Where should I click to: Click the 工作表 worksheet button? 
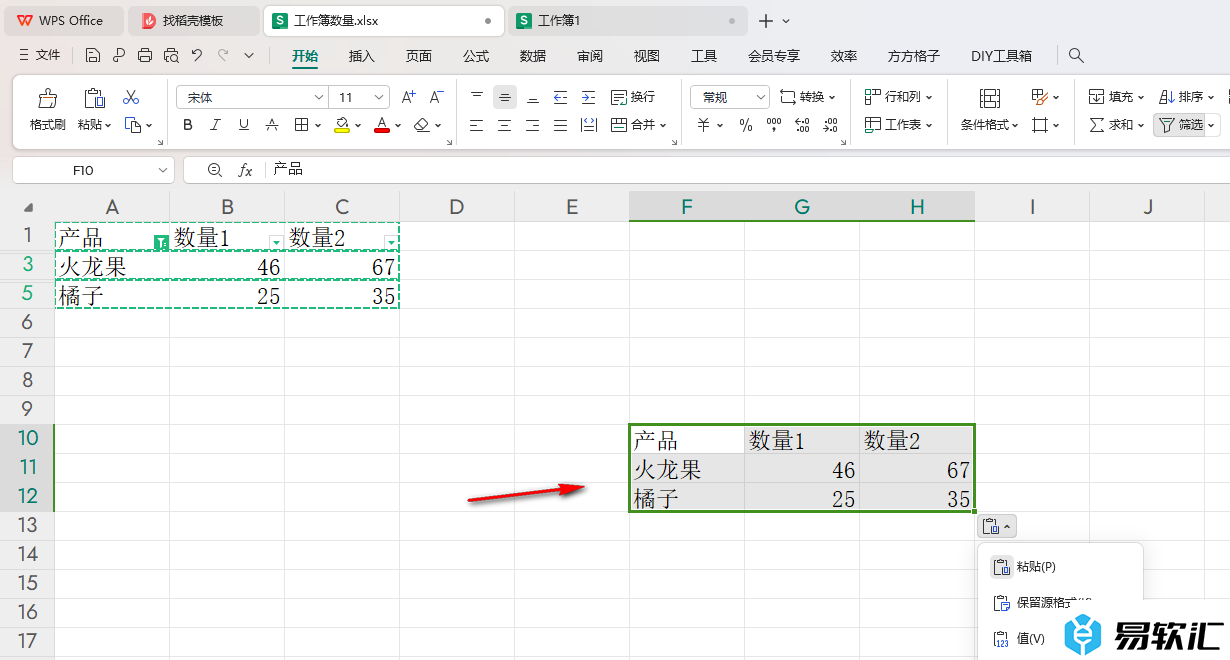pos(898,125)
